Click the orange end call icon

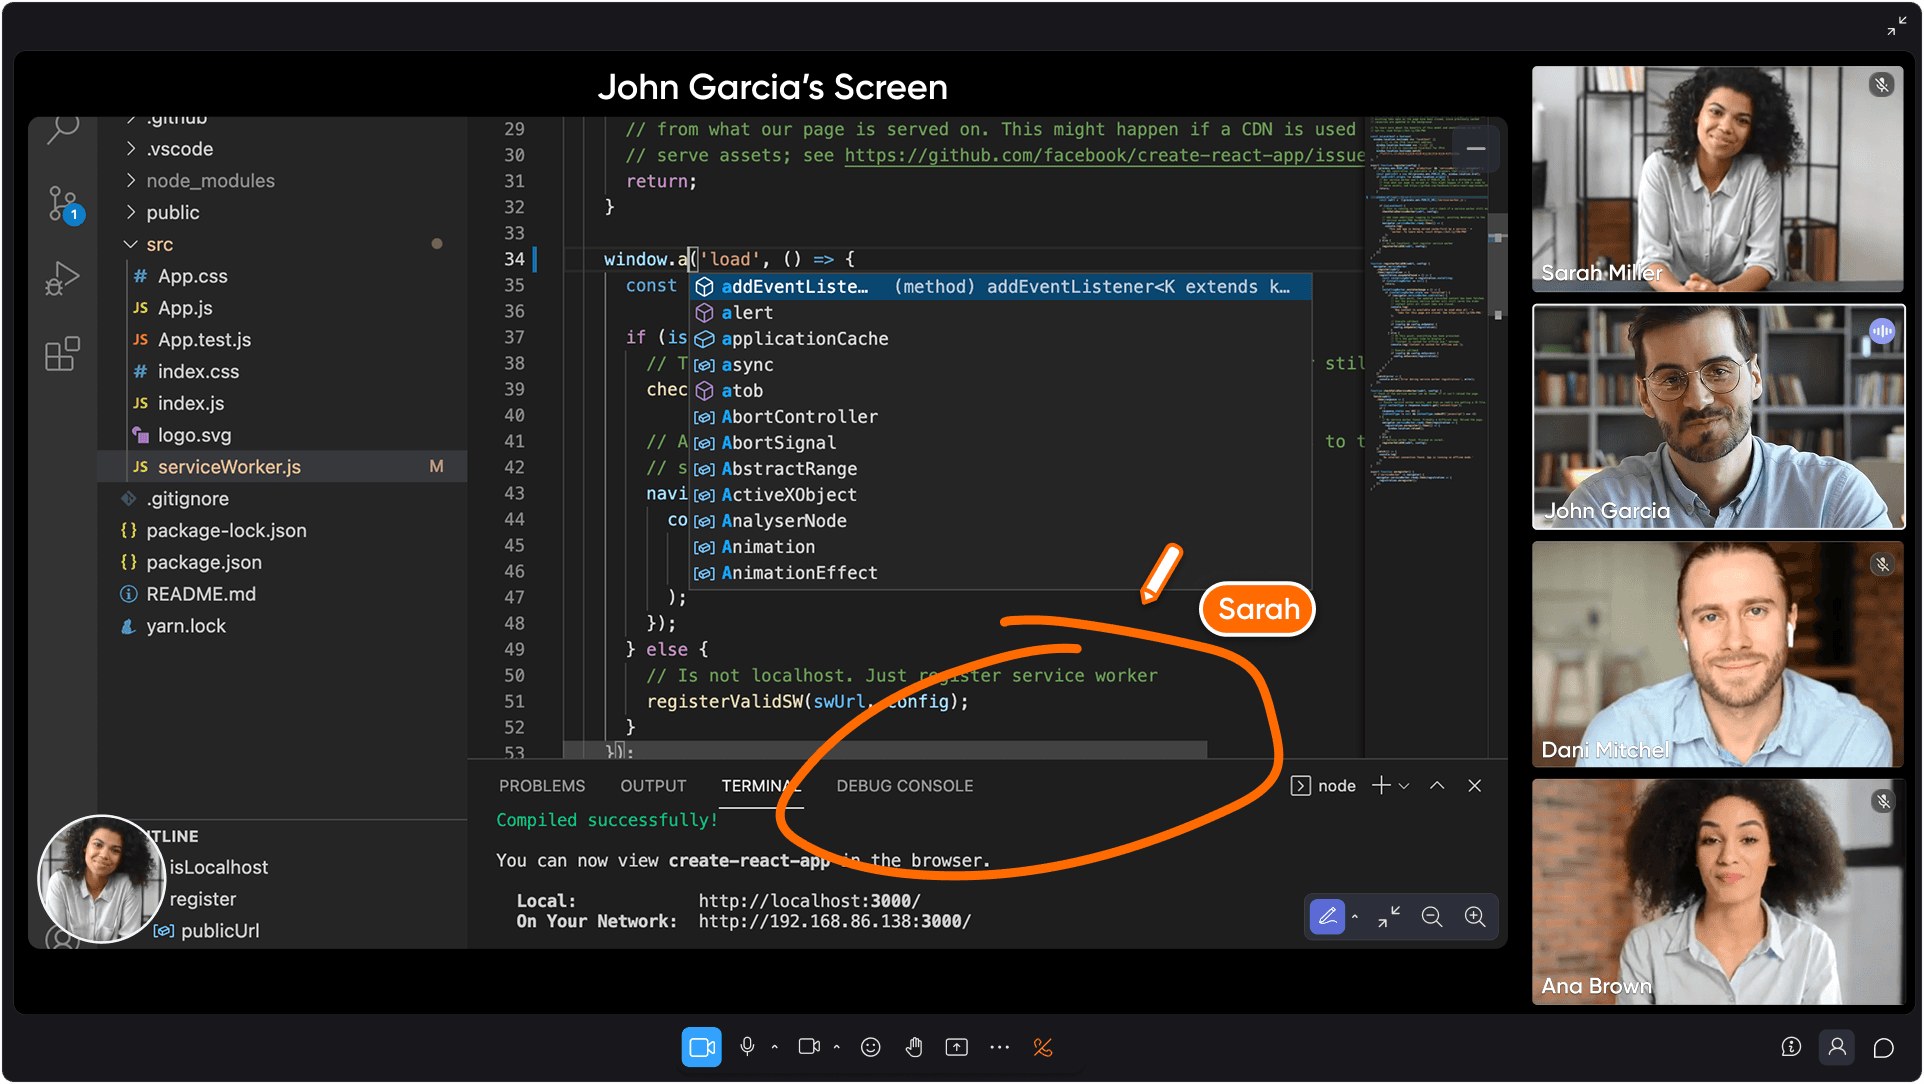(1043, 1047)
